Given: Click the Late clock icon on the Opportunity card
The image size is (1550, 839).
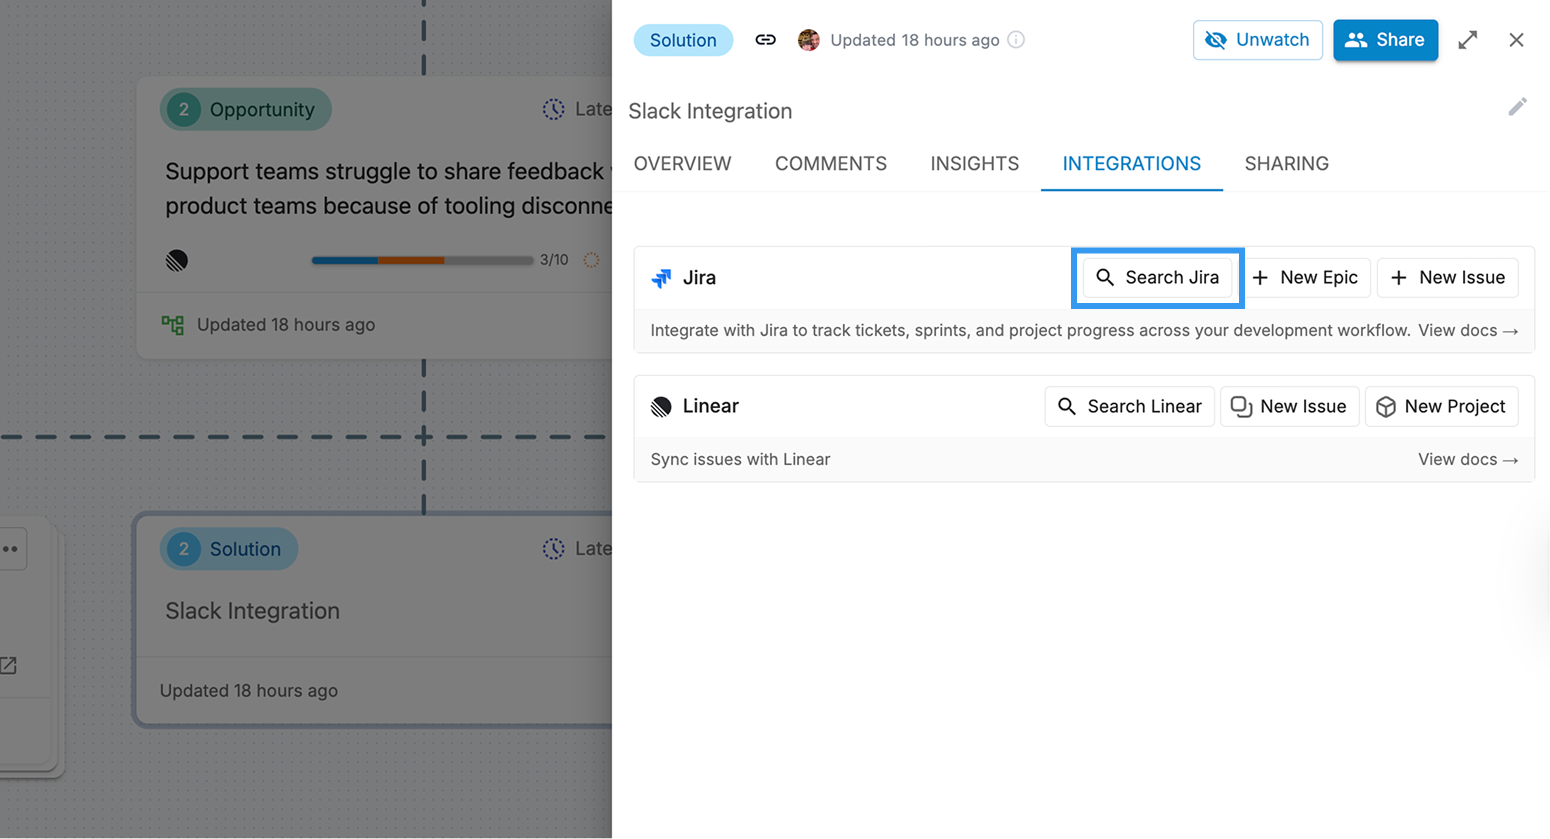Looking at the screenshot, I should (x=553, y=109).
